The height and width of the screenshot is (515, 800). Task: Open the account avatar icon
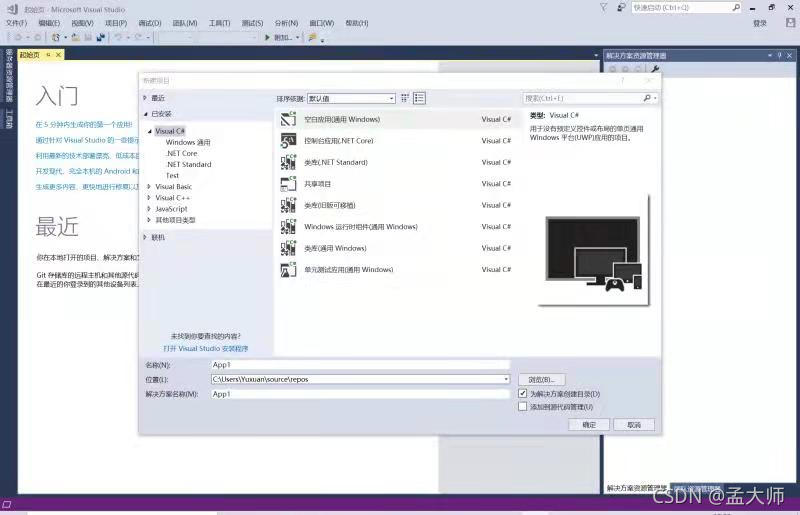click(790, 23)
